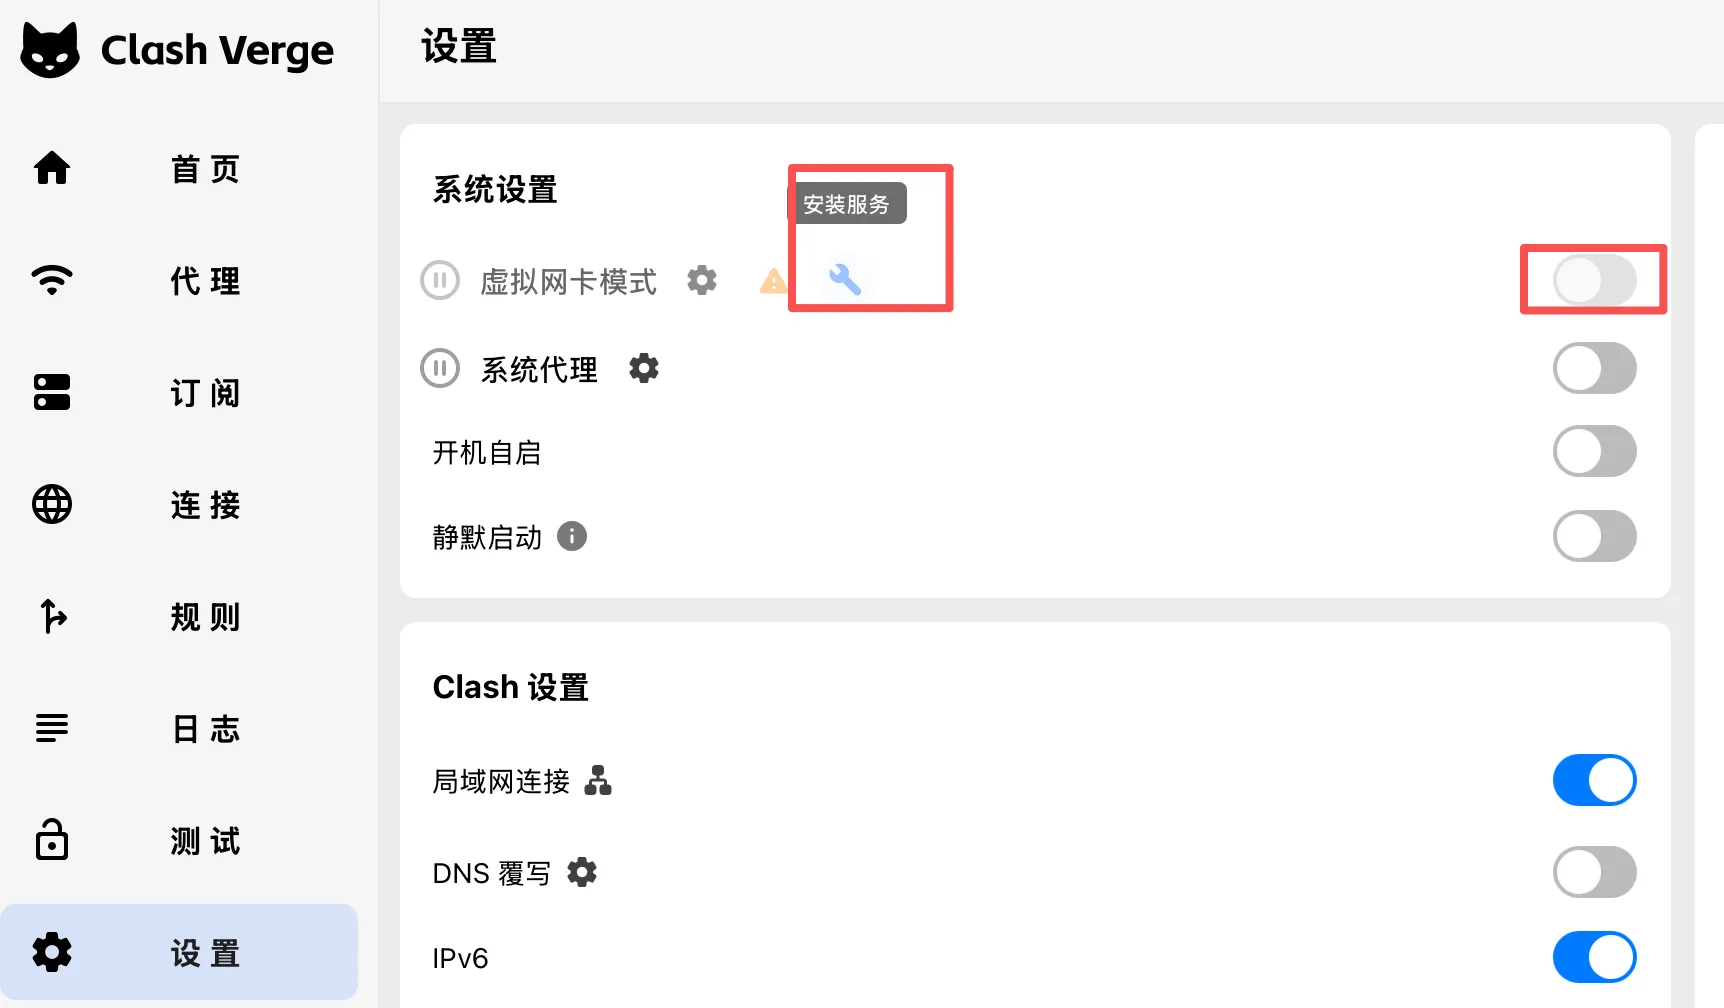Click the orange warning triangle icon
The height and width of the screenshot is (1008, 1724).
click(x=773, y=281)
